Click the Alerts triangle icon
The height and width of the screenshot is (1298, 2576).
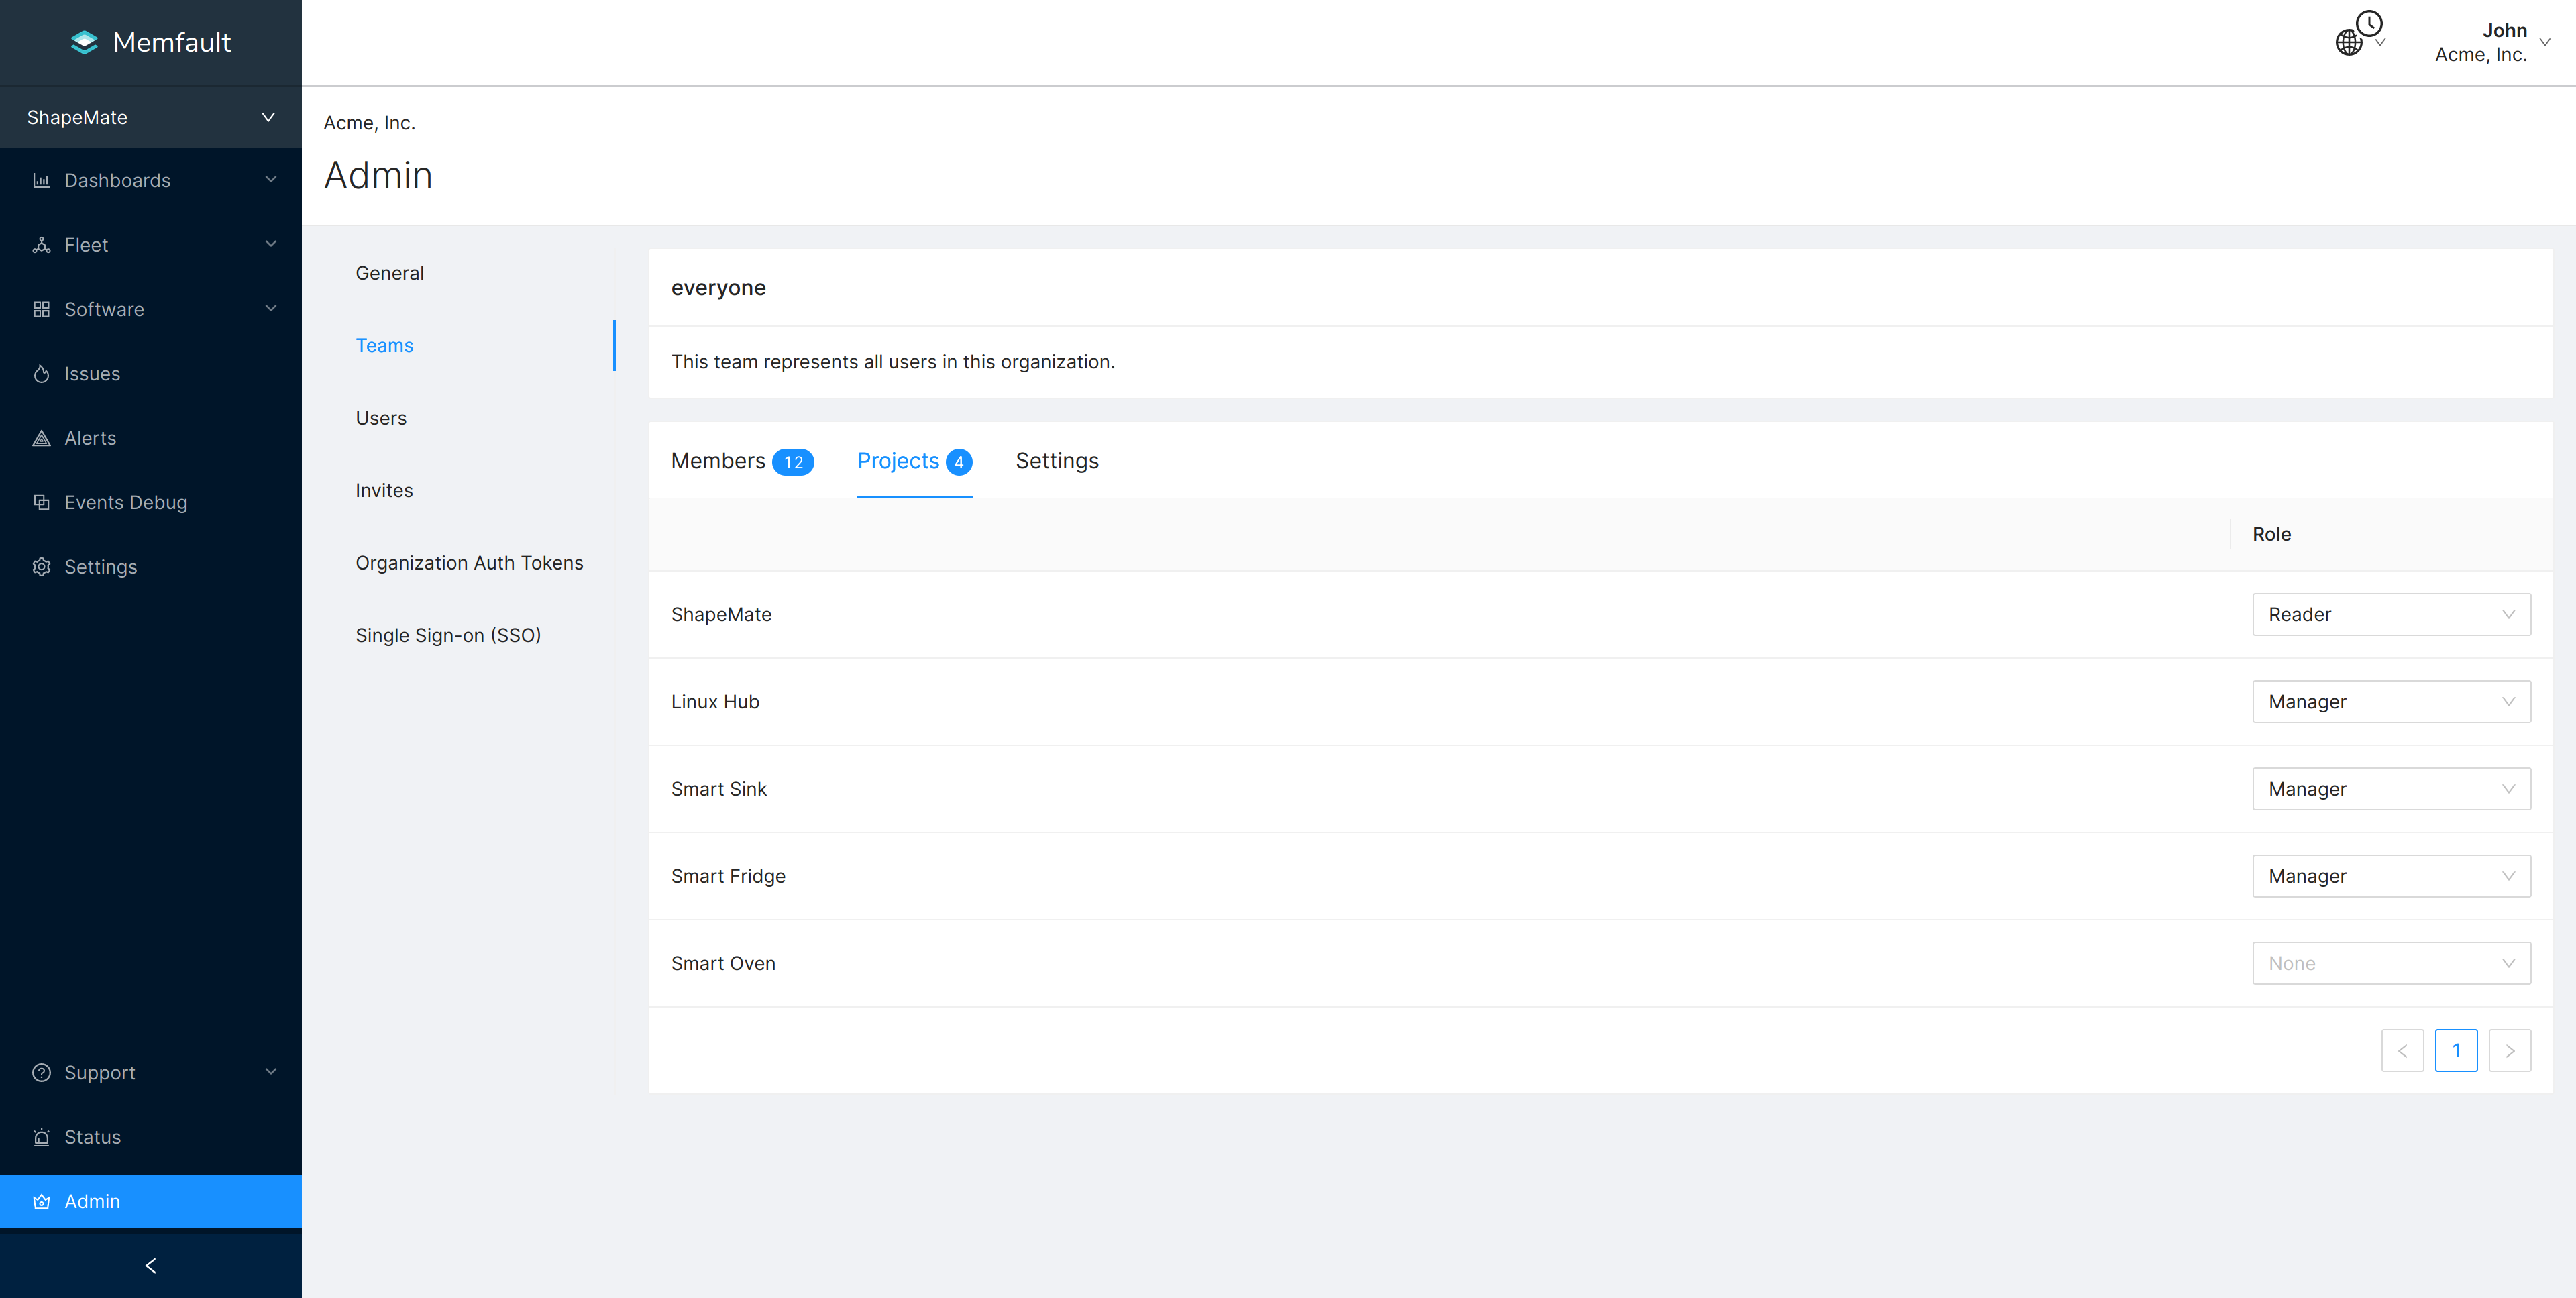(41, 438)
